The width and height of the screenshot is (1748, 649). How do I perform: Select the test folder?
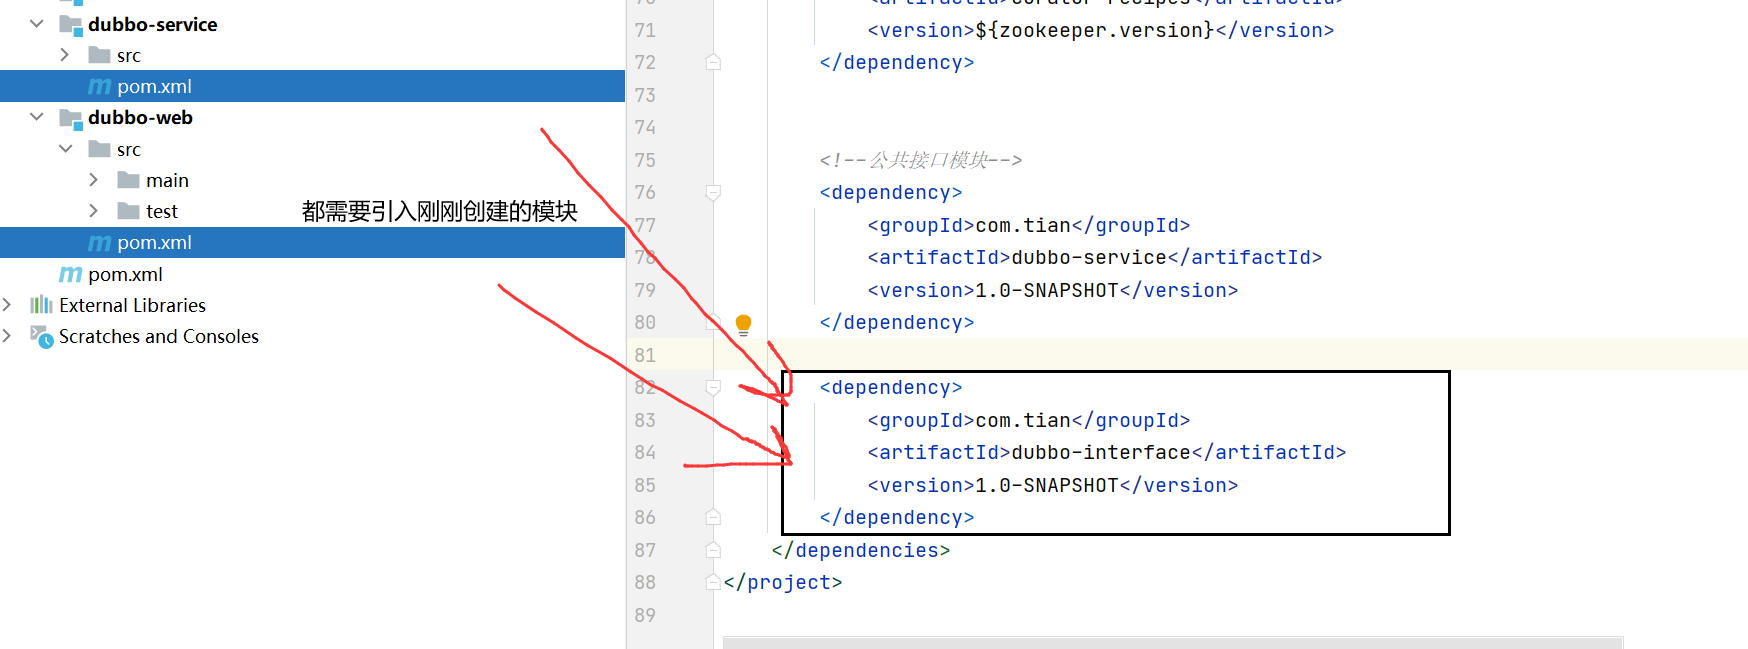tap(161, 211)
